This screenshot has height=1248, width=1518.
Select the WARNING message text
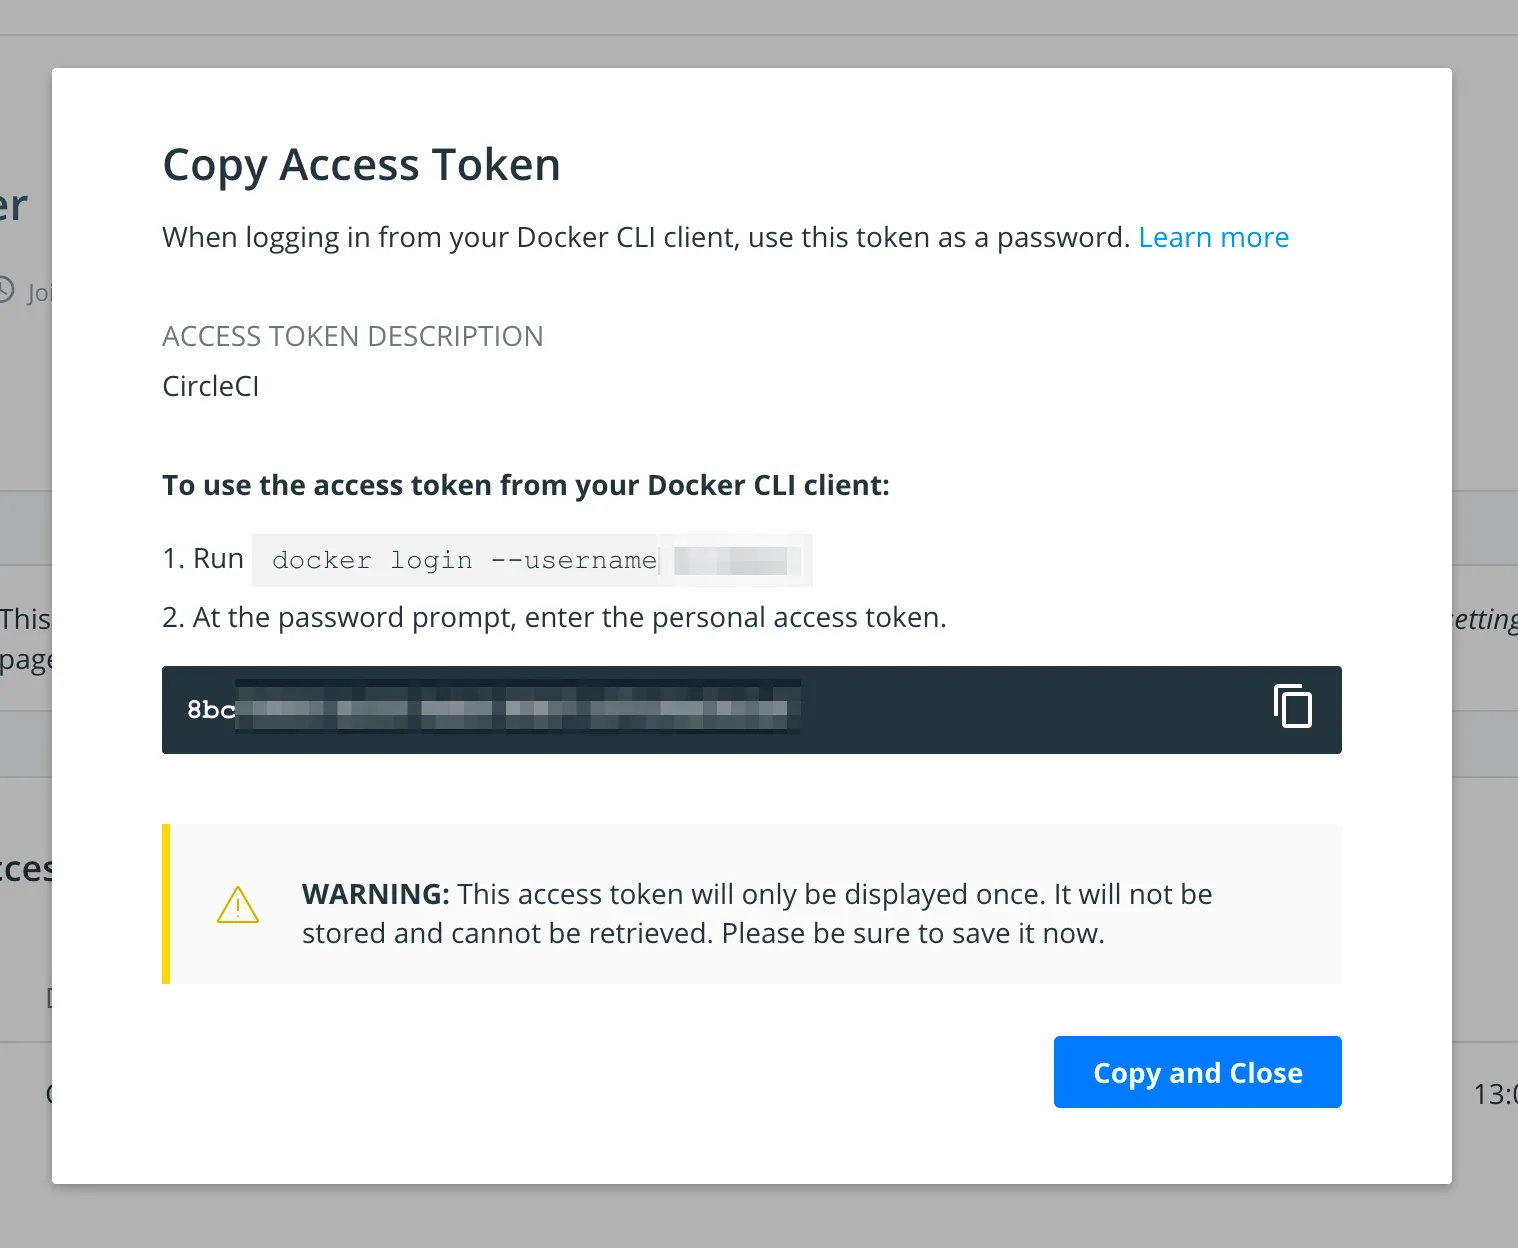point(755,912)
